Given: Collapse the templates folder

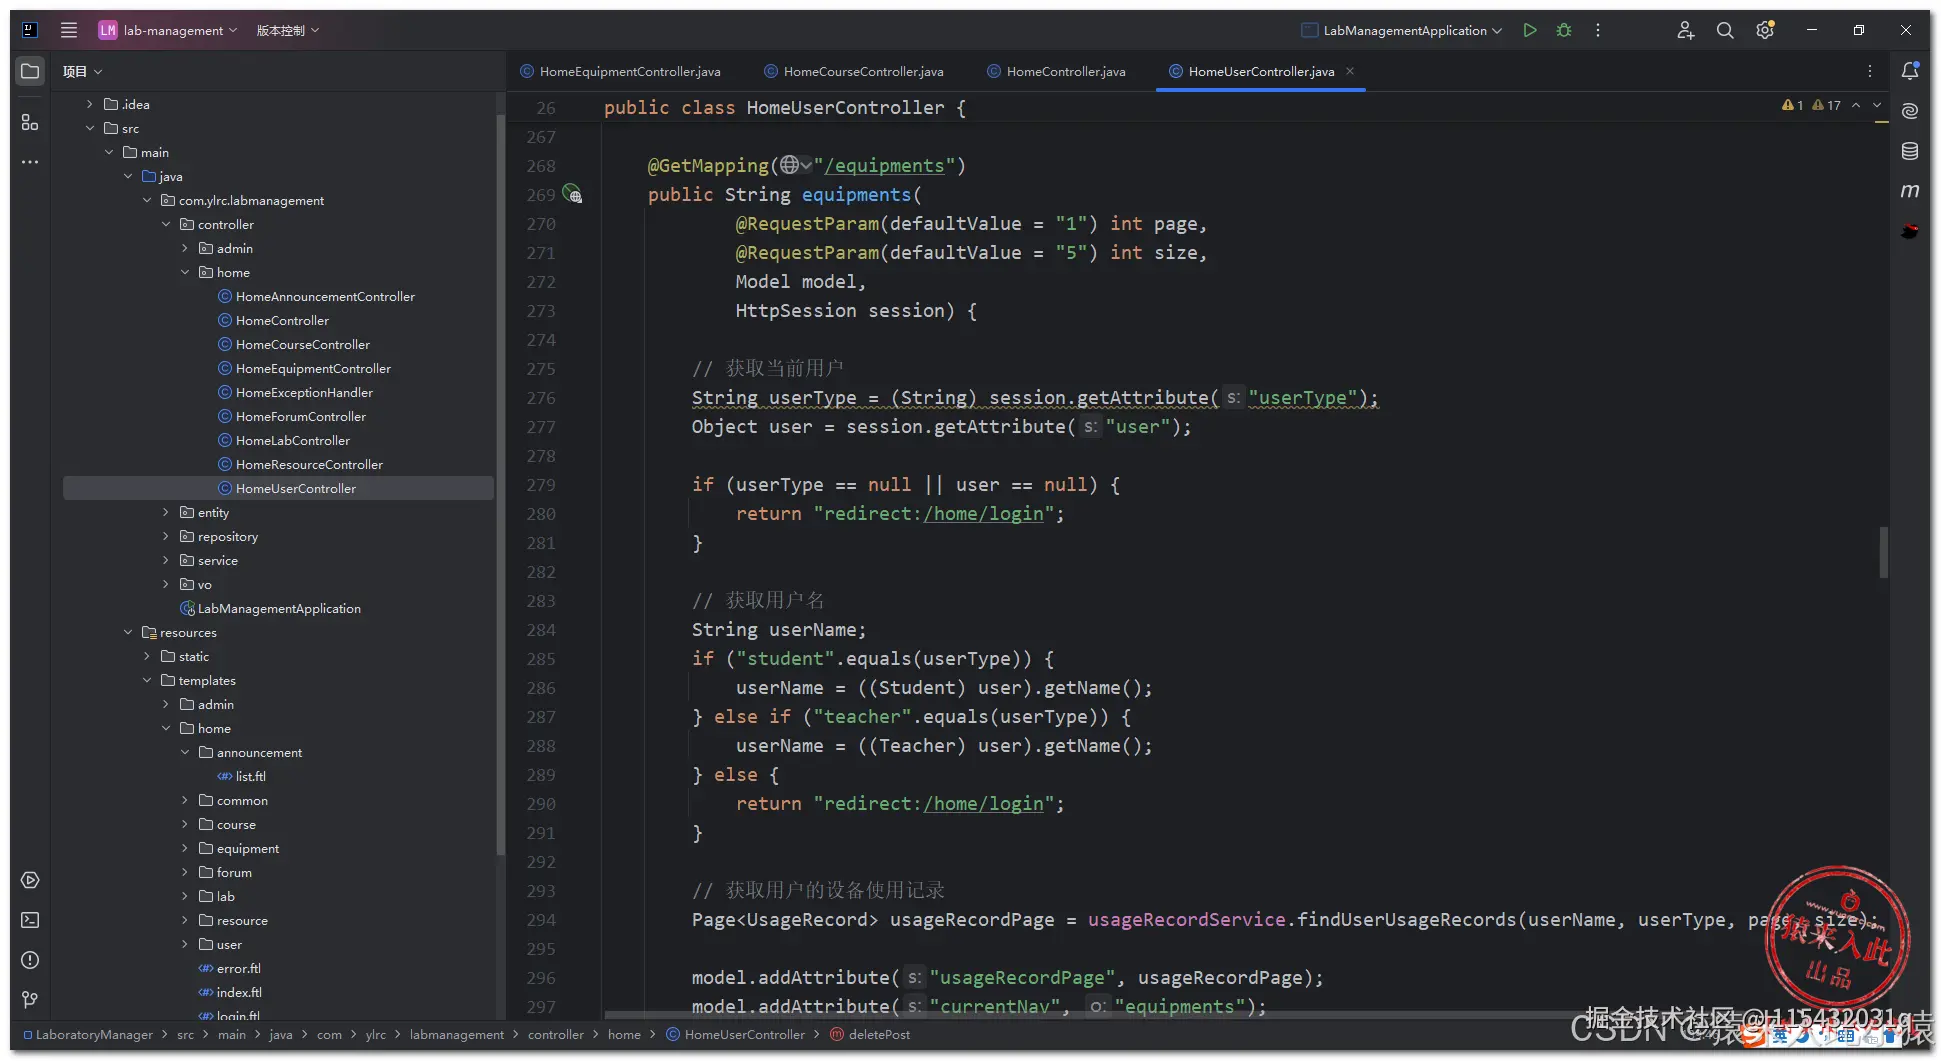Looking at the screenshot, I should point(147,680).
